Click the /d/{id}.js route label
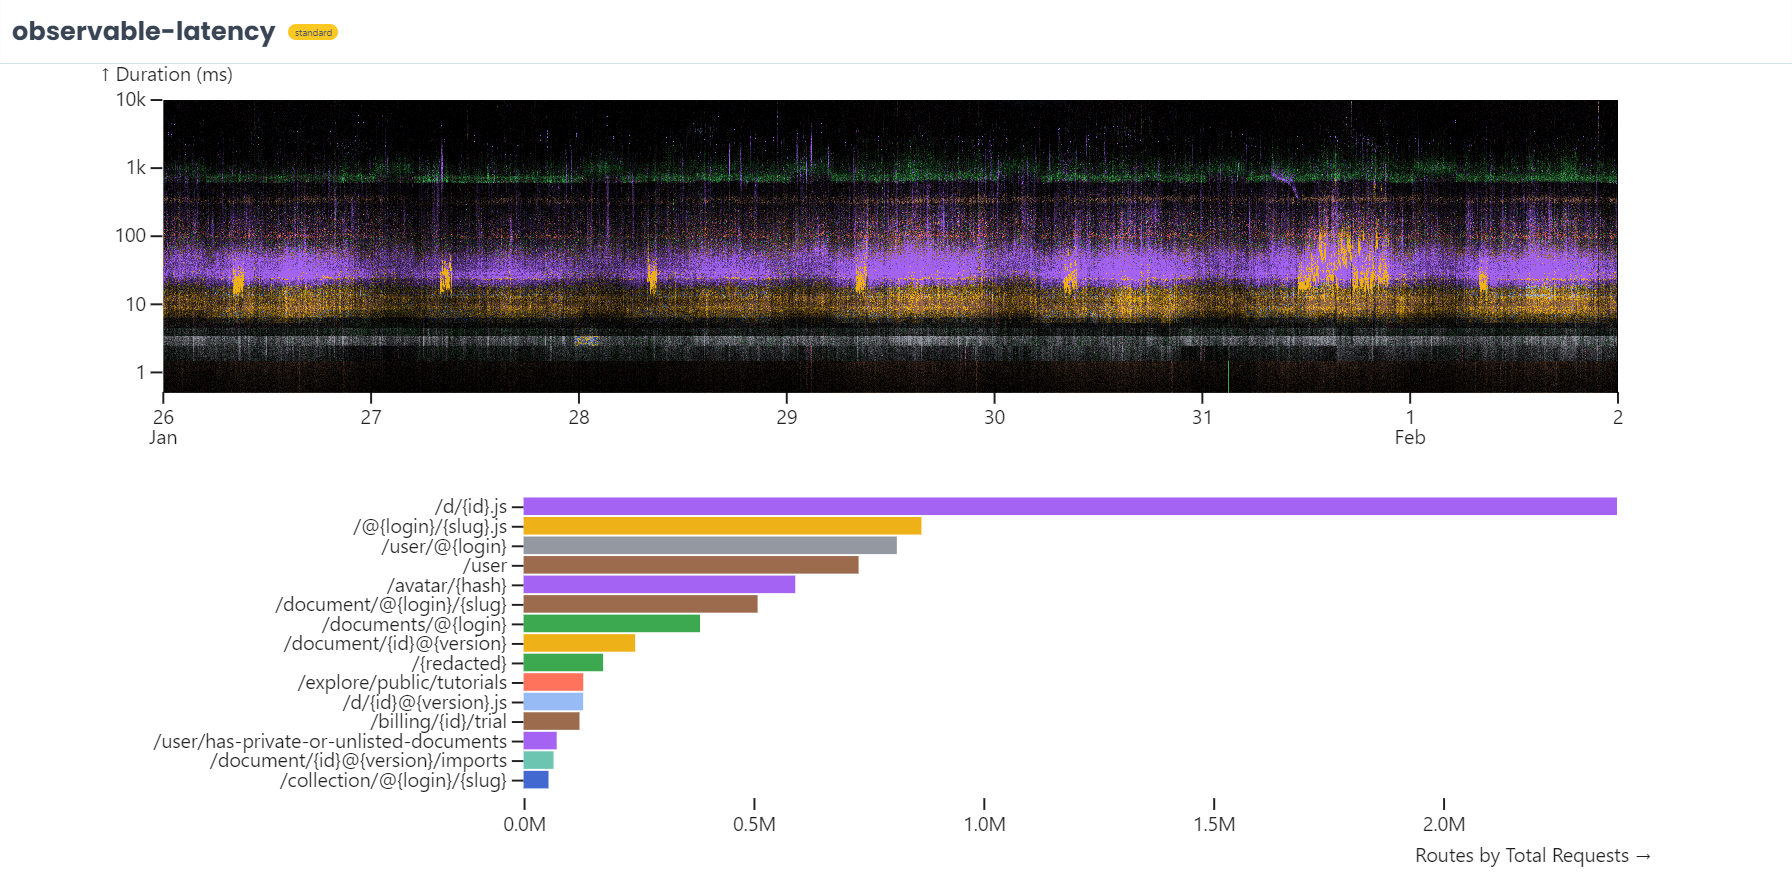Screen dimensions: 1792x884 [470, 507]
